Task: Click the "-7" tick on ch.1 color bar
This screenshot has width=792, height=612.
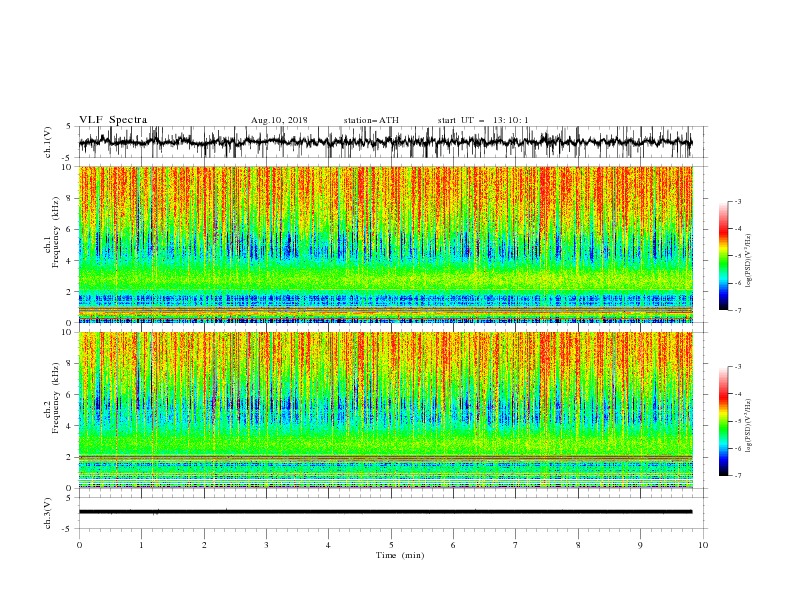Action: (x=737, y=310)
